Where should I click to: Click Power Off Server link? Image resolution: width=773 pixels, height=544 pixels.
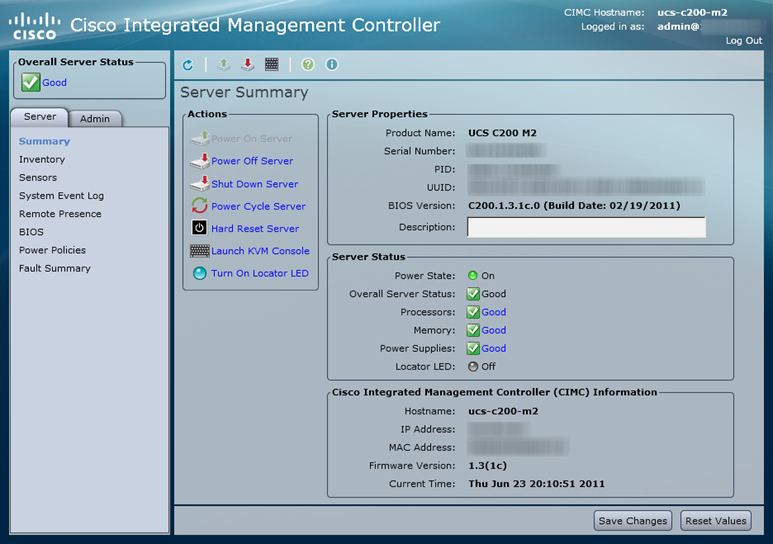click(x=252, y=161)
